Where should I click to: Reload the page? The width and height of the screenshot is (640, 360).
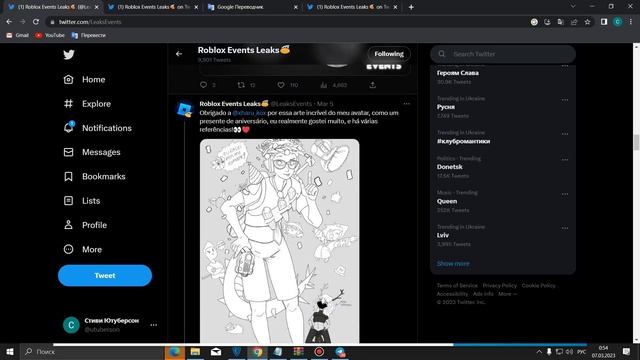[36, 22]
